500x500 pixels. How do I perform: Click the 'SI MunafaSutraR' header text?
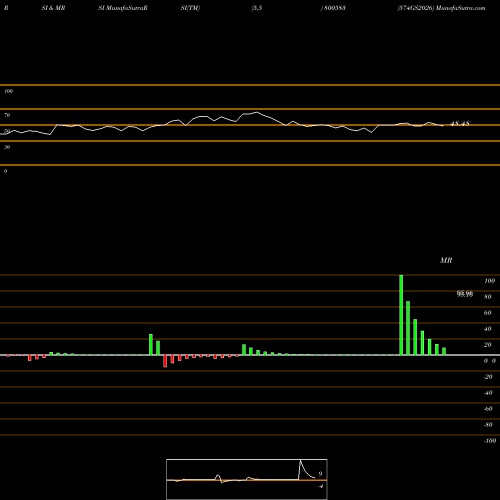click(x=123, y=8)
